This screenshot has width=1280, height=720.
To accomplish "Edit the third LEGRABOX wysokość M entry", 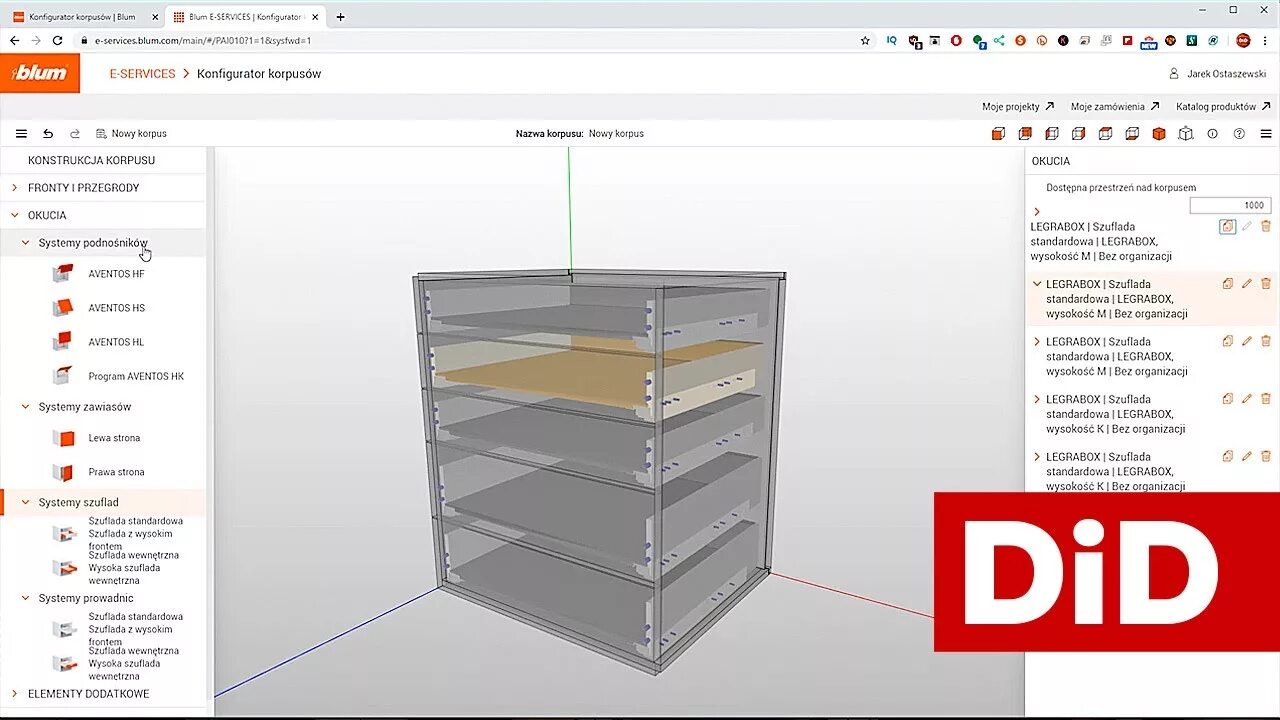I will [x=1247, y=341].
